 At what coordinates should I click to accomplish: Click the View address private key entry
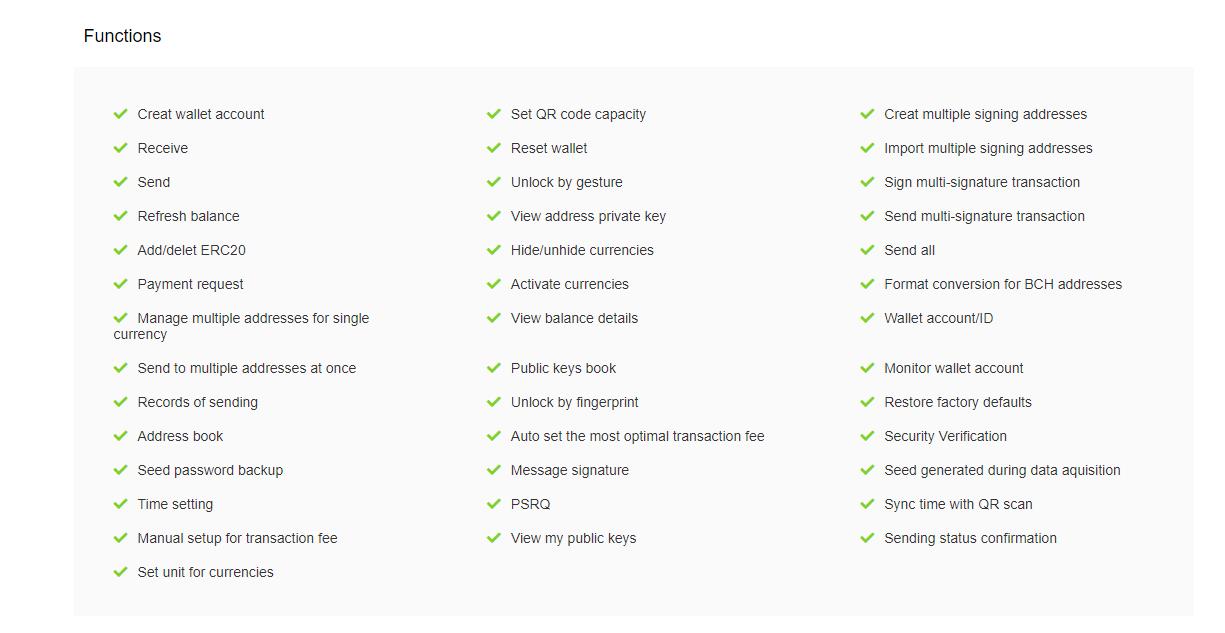coord(588,216)
